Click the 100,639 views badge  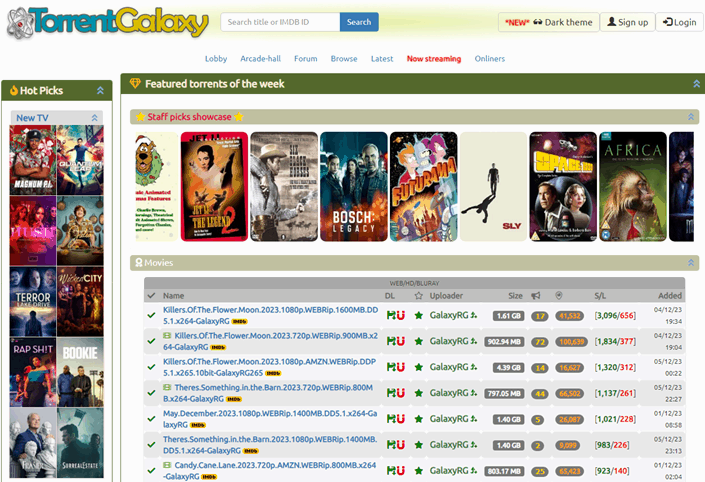(570, 342)
